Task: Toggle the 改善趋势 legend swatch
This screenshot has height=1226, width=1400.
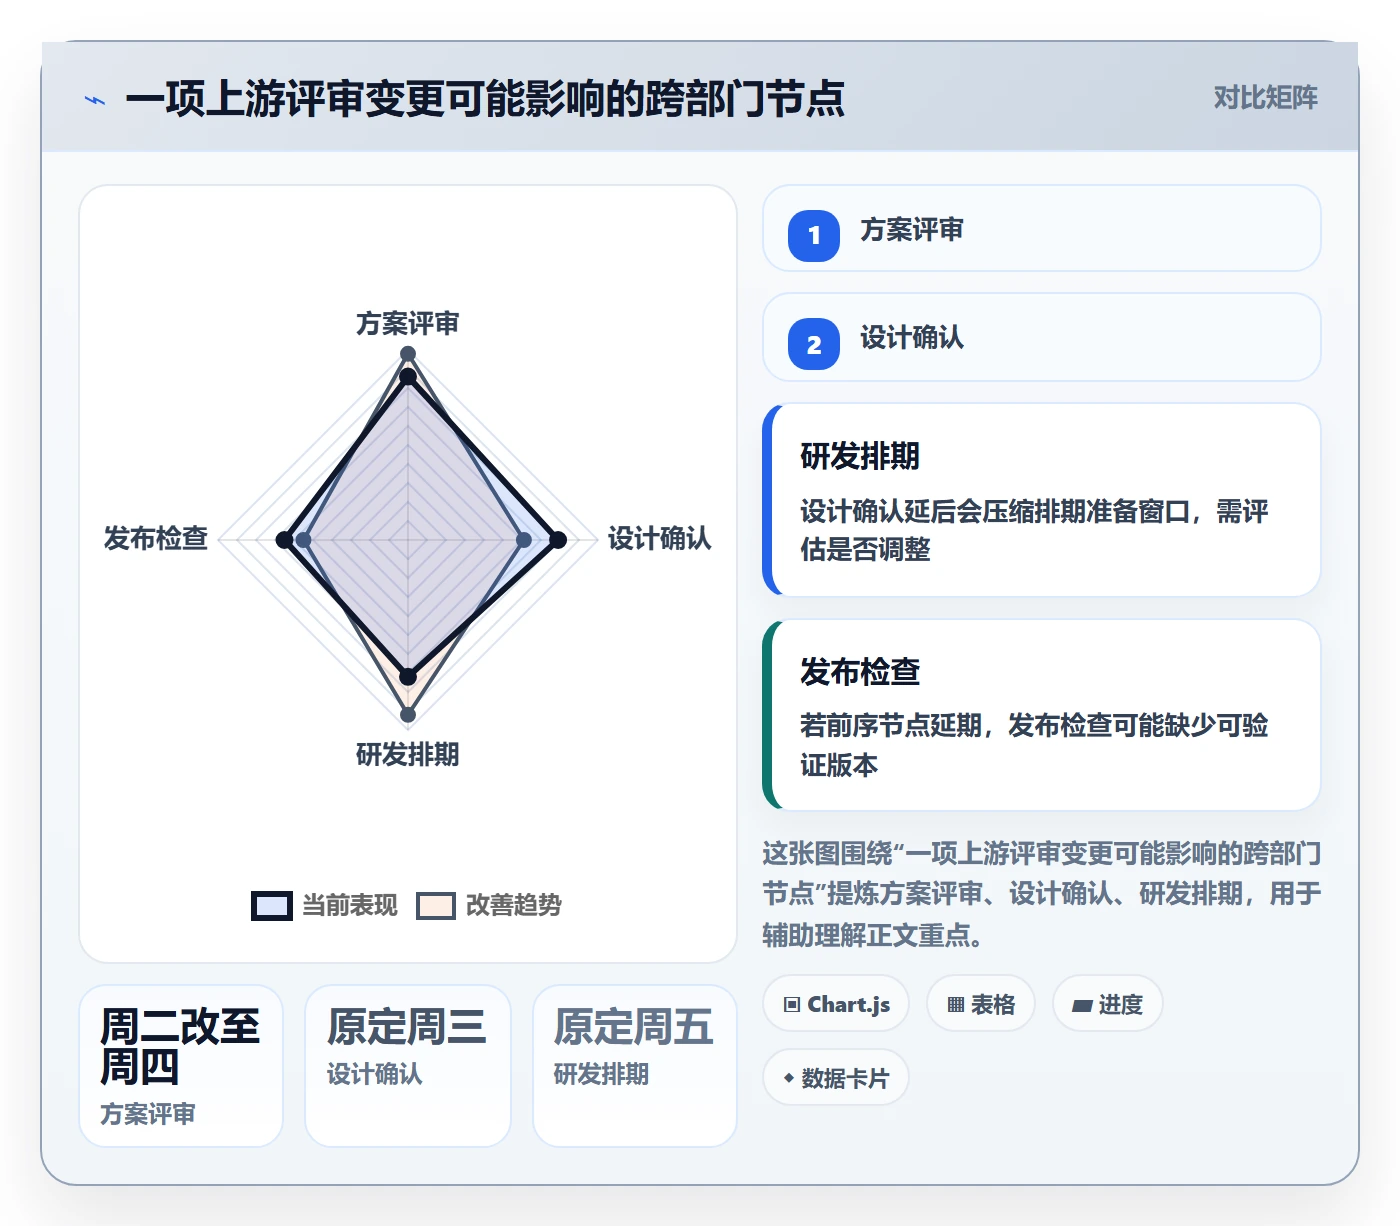Action: 436,905
